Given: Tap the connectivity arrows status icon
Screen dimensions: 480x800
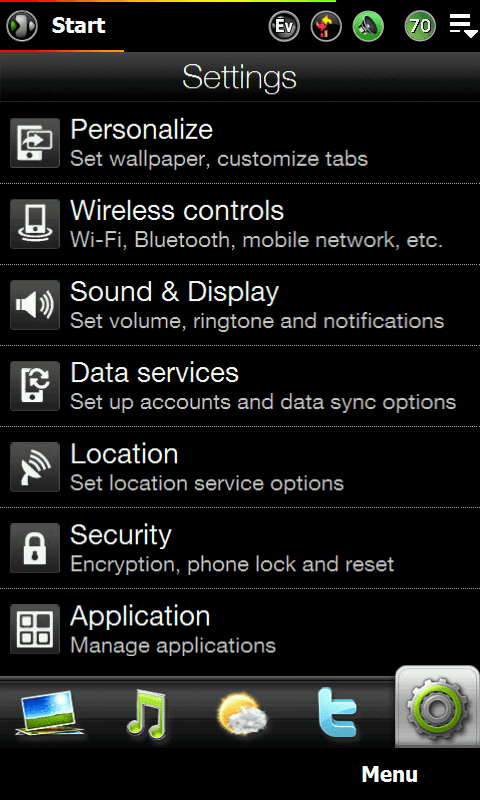Looking at the screenshot, I should click(x=326, y=26).
